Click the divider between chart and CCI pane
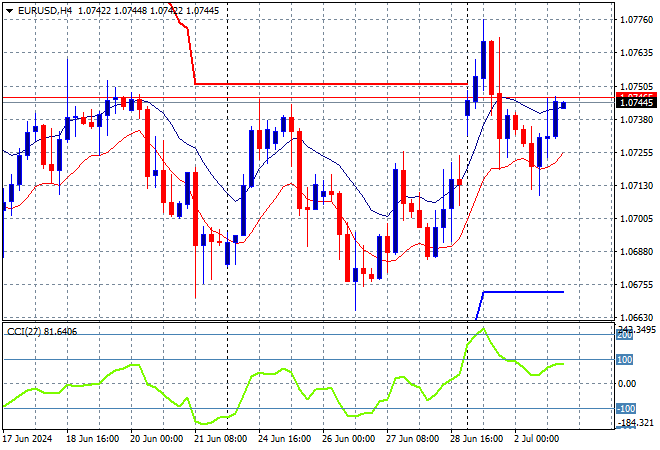 click(309, 322)
